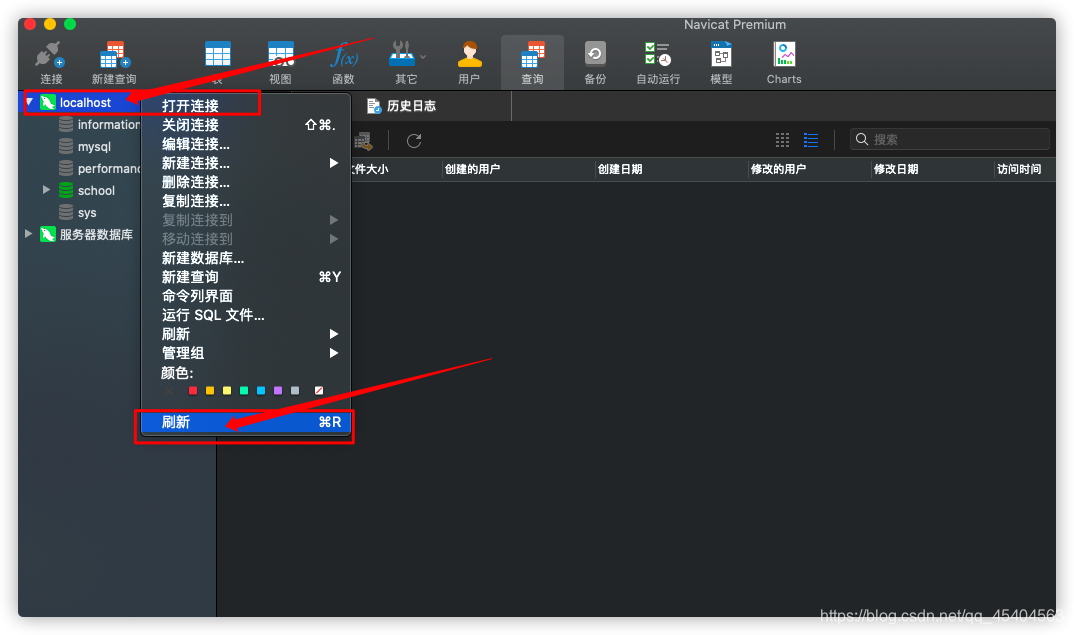Click the toolbar icon left of refresh

(x=363, y=141)
